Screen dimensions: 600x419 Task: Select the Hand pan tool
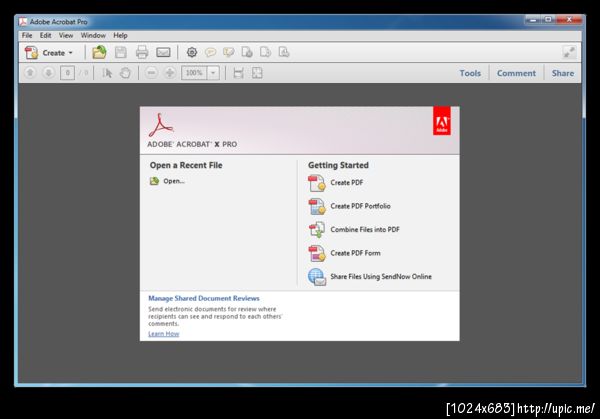click(125, 73)
